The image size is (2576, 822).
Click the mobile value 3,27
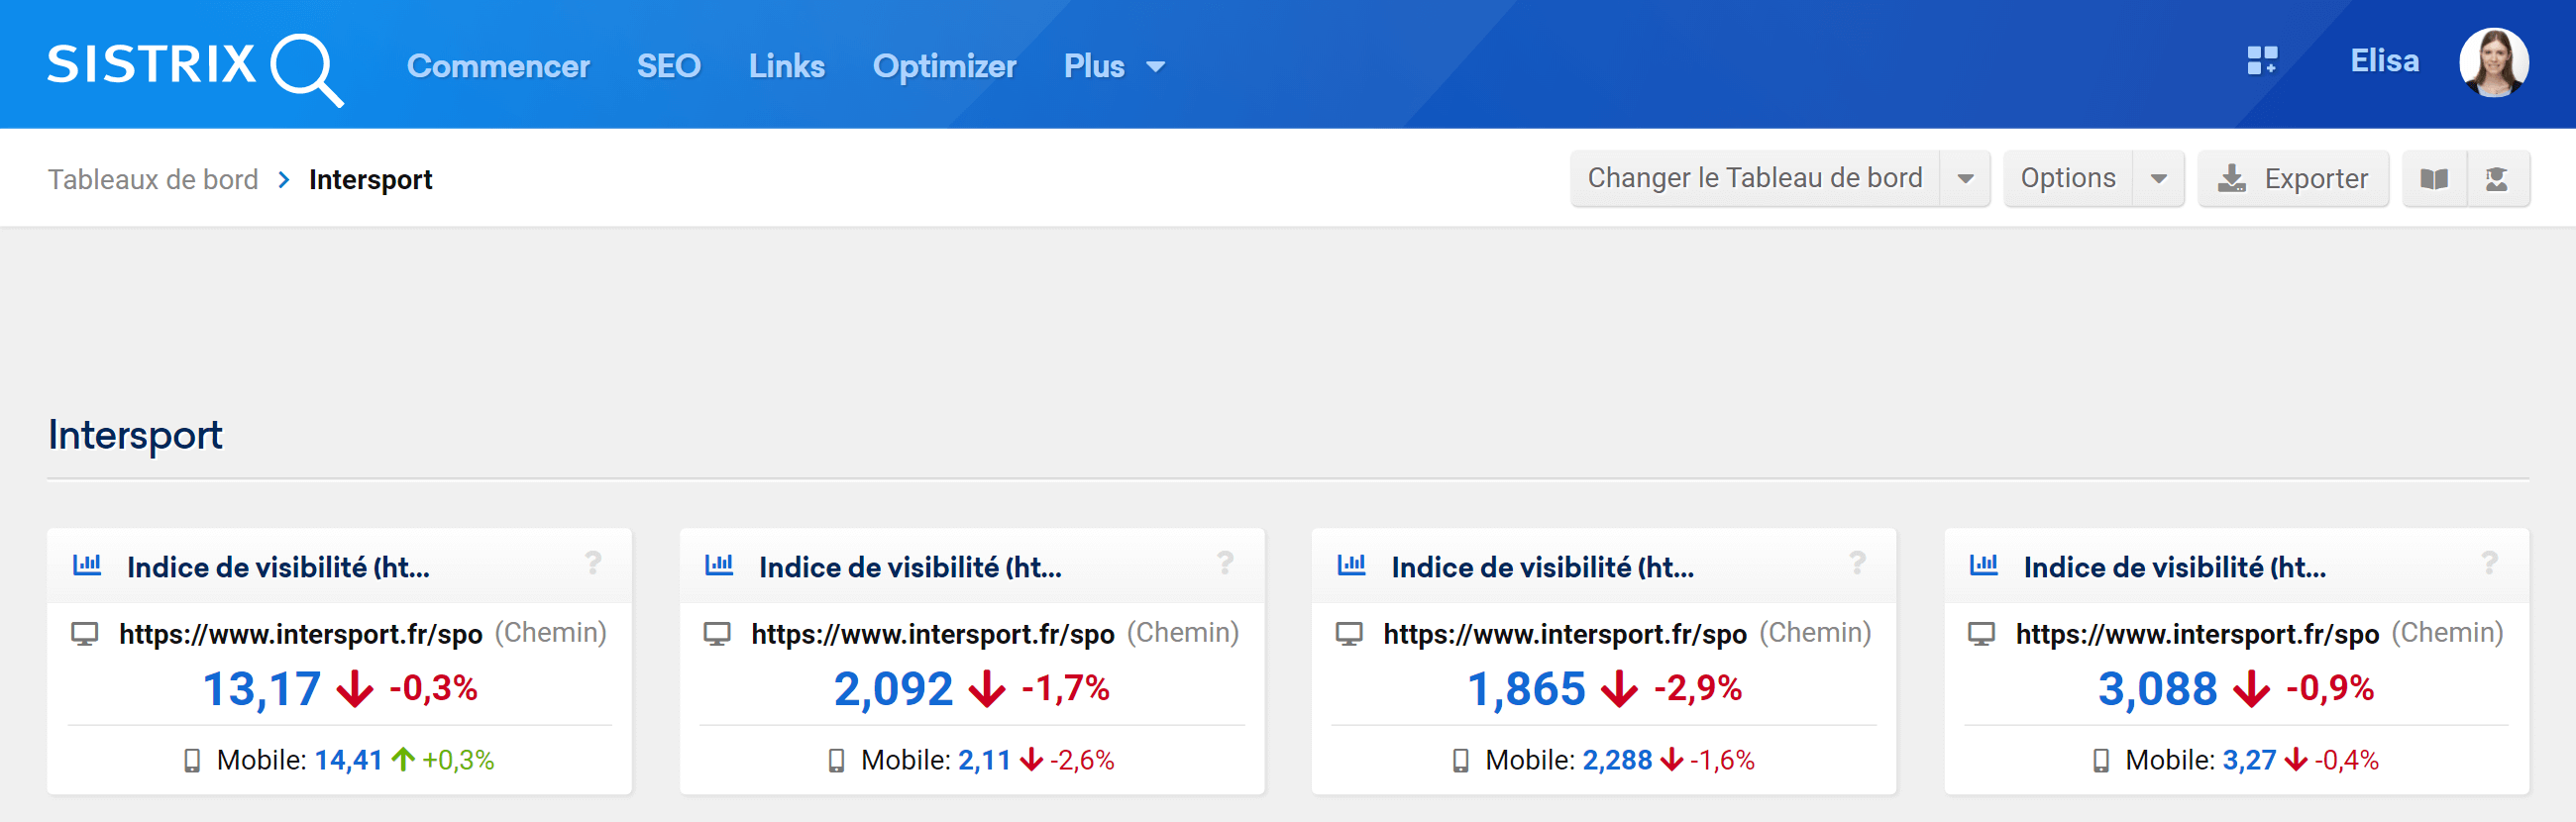coord(2249,761)
